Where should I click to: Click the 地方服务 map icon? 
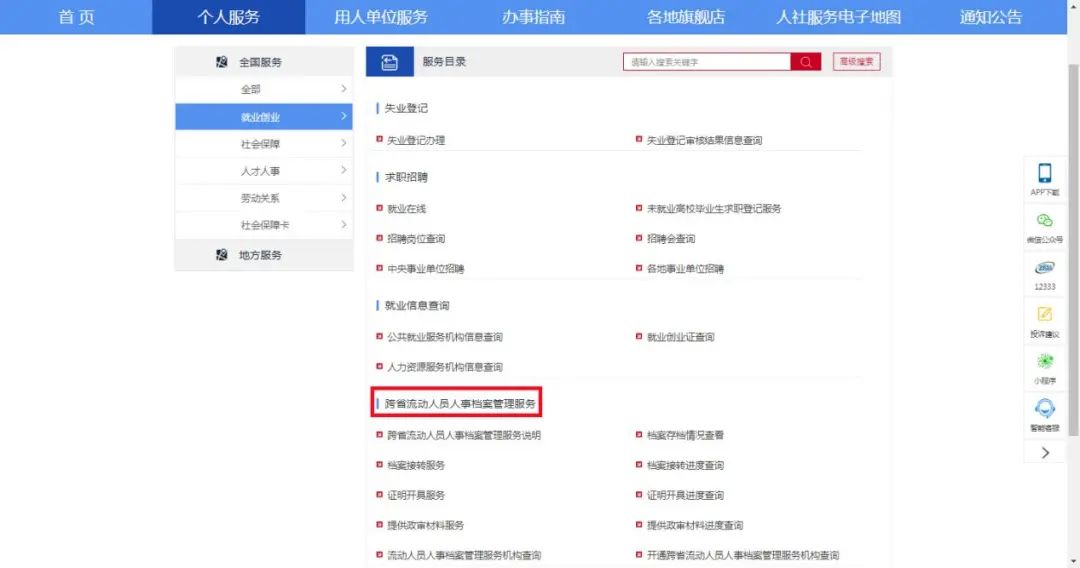tap(221, 255)
